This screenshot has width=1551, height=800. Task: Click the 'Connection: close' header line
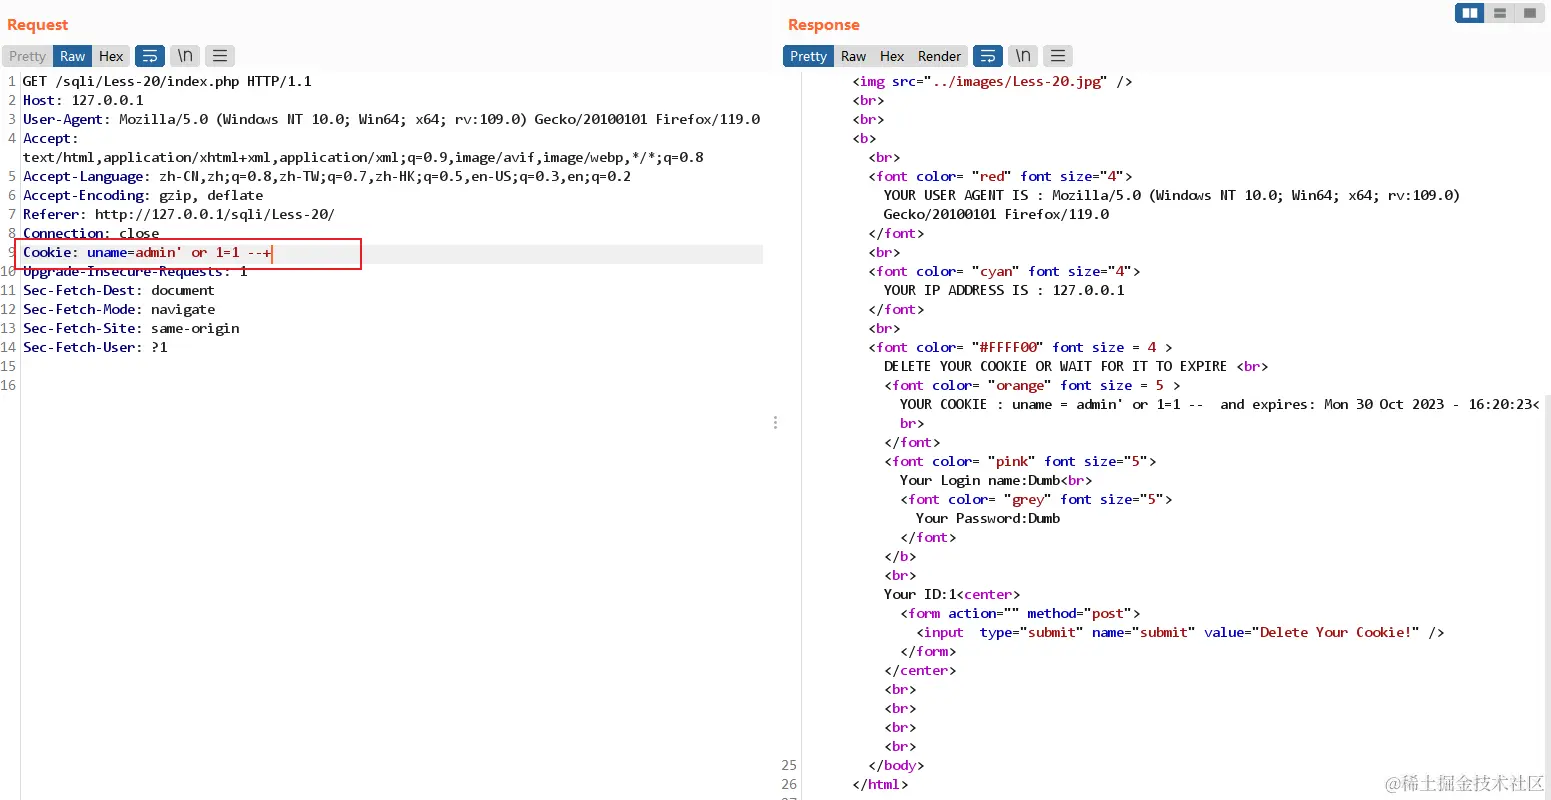tap(91, 233)
